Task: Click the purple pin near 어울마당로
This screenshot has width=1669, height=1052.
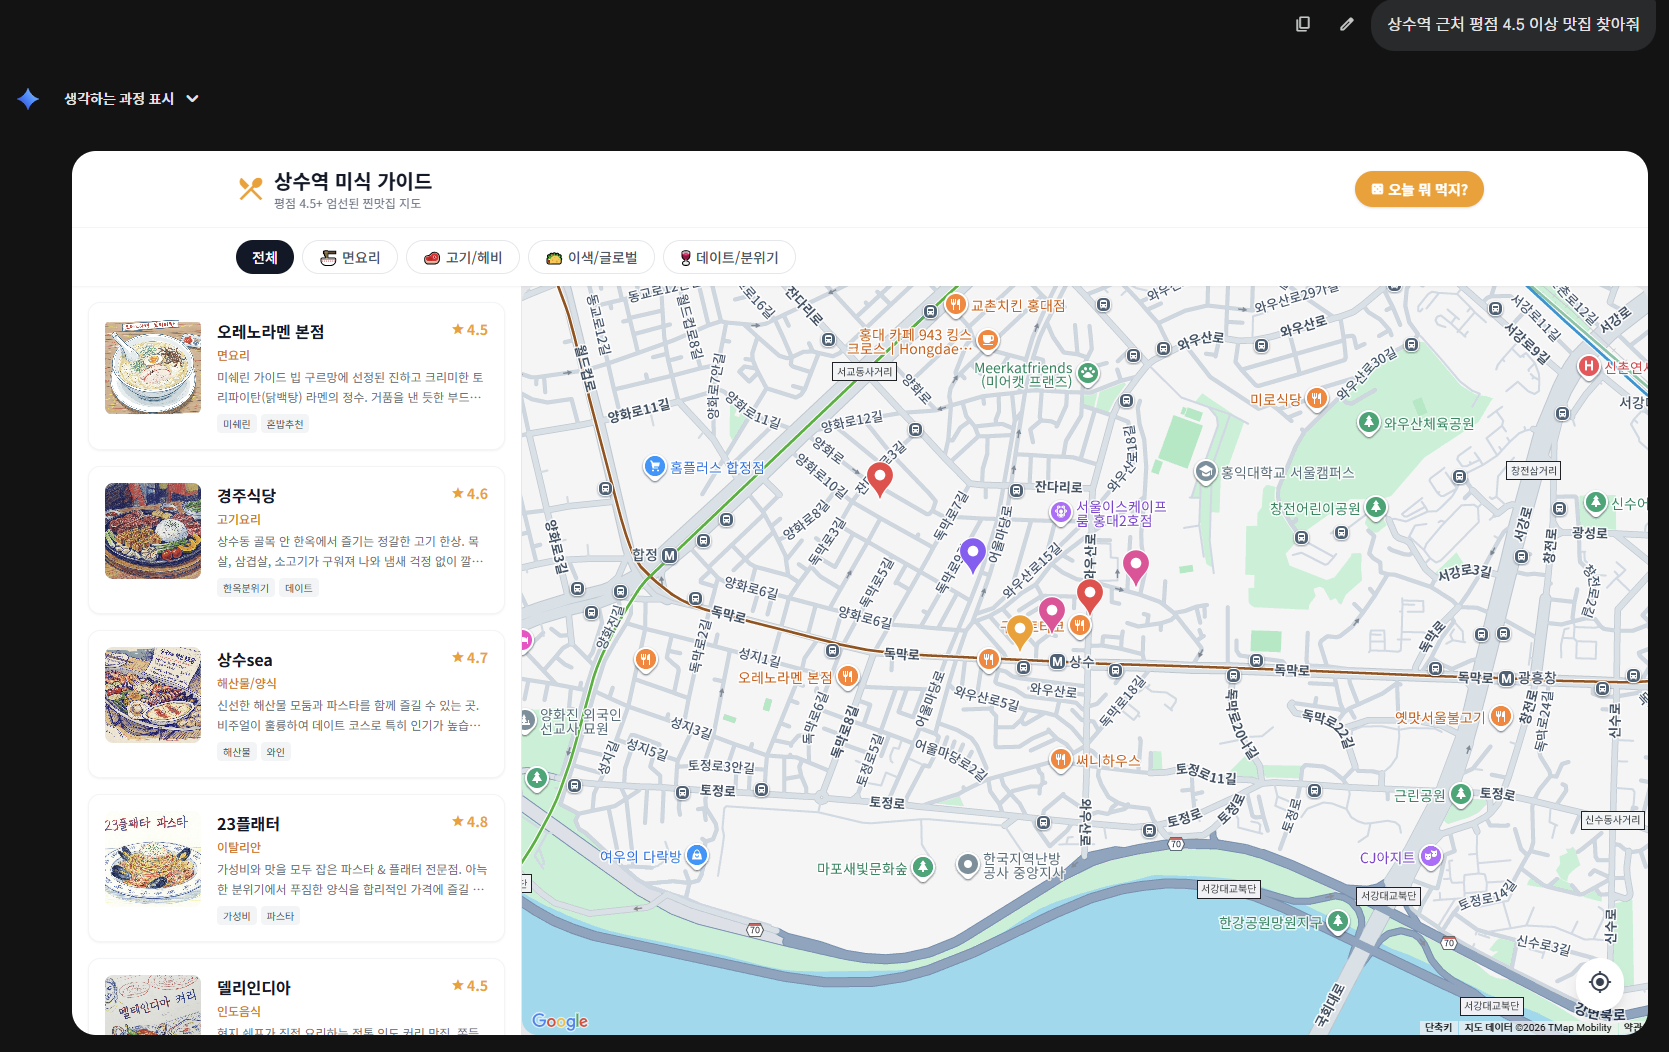Action: (973, 554)
